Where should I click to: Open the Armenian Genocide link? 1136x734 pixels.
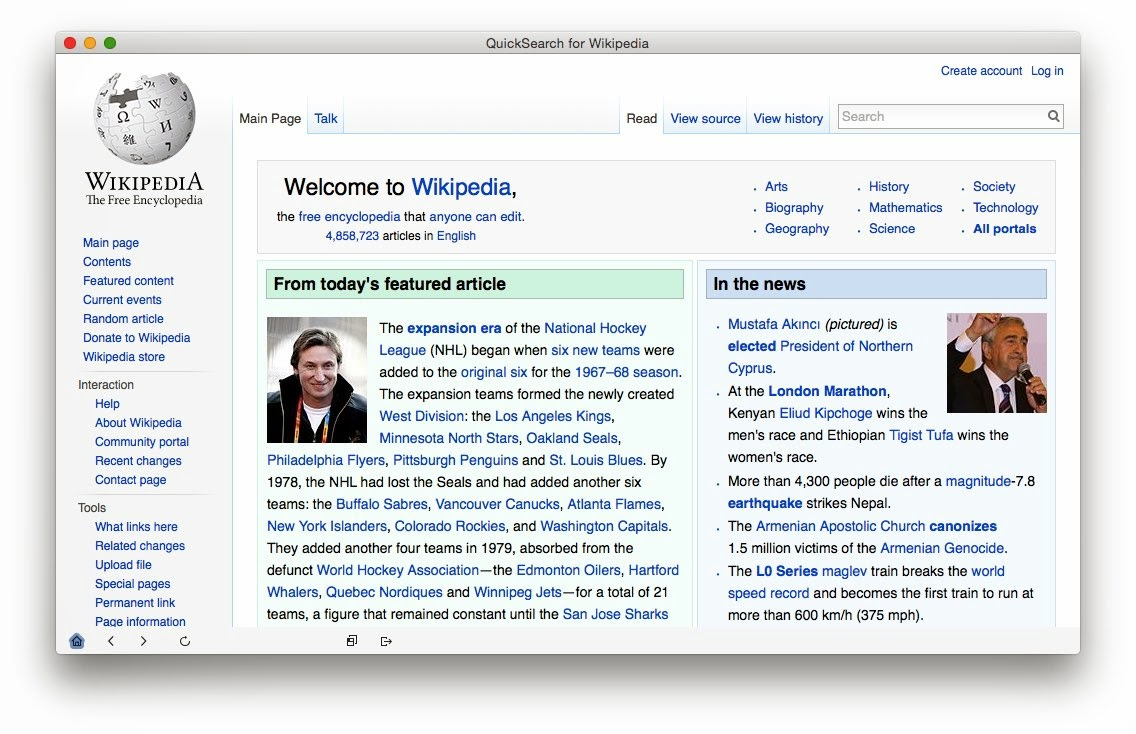(942, 549)
